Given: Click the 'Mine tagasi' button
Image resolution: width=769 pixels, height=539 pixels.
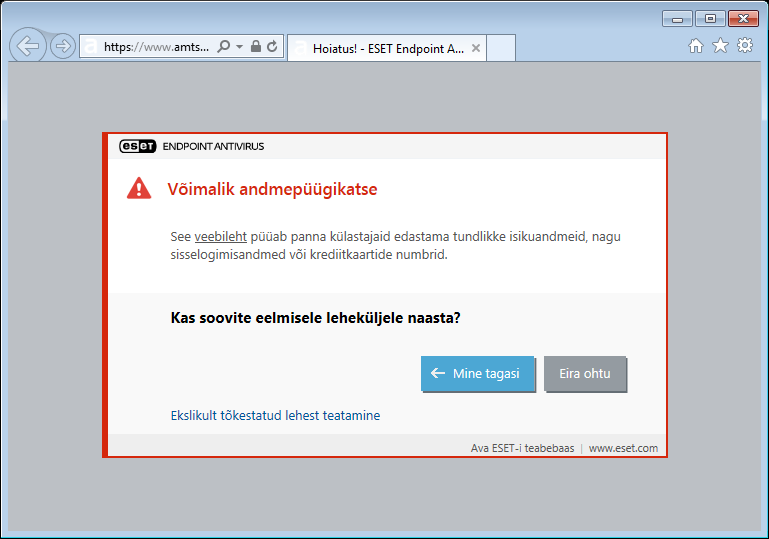Looking at the screenshot, I should [x=477, y=374].
